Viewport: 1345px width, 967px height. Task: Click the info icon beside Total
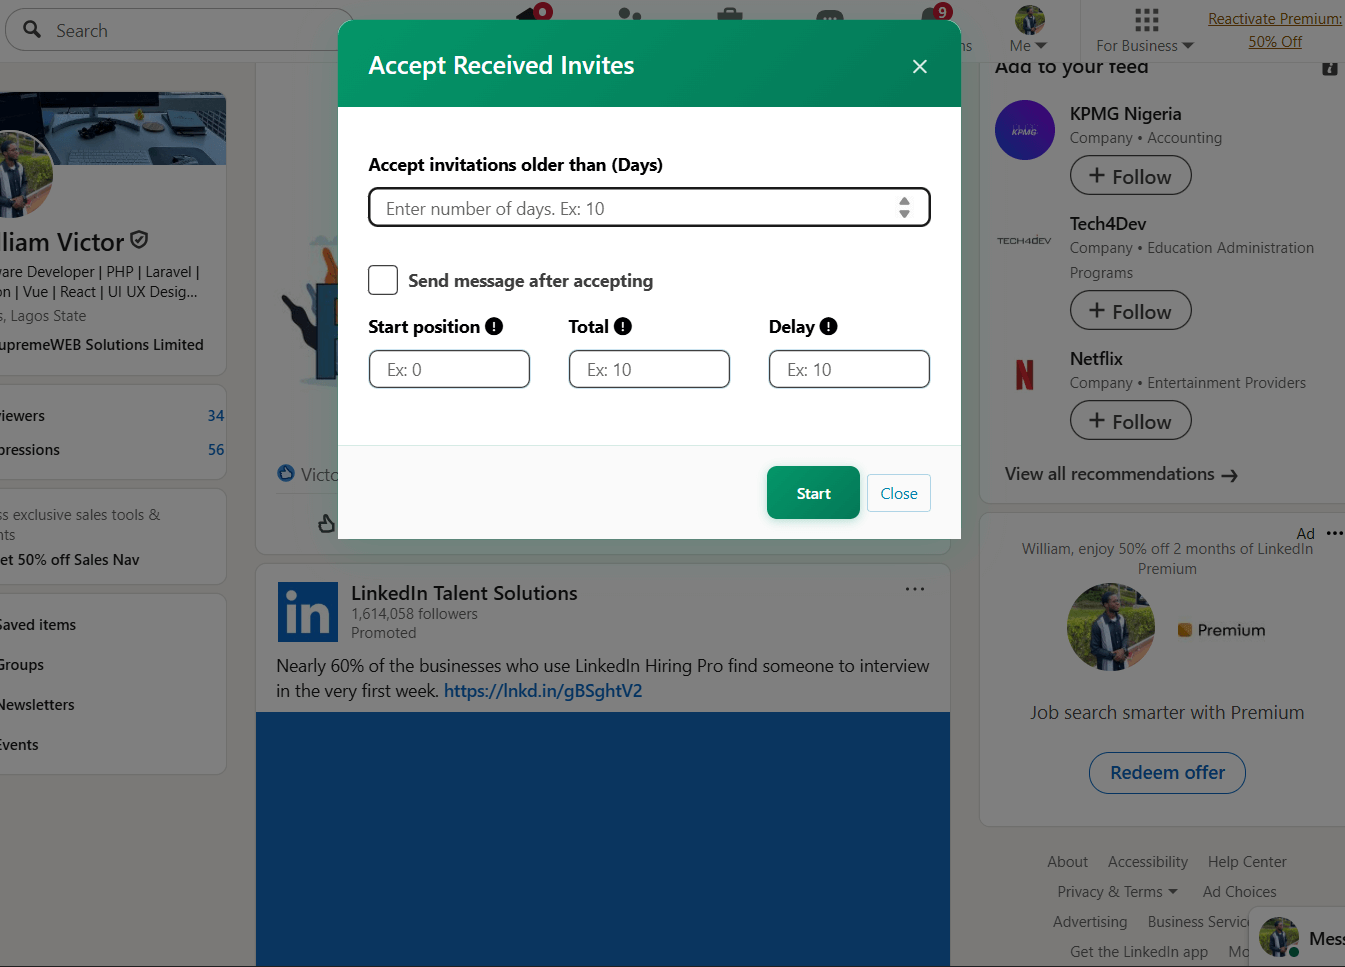623,327
